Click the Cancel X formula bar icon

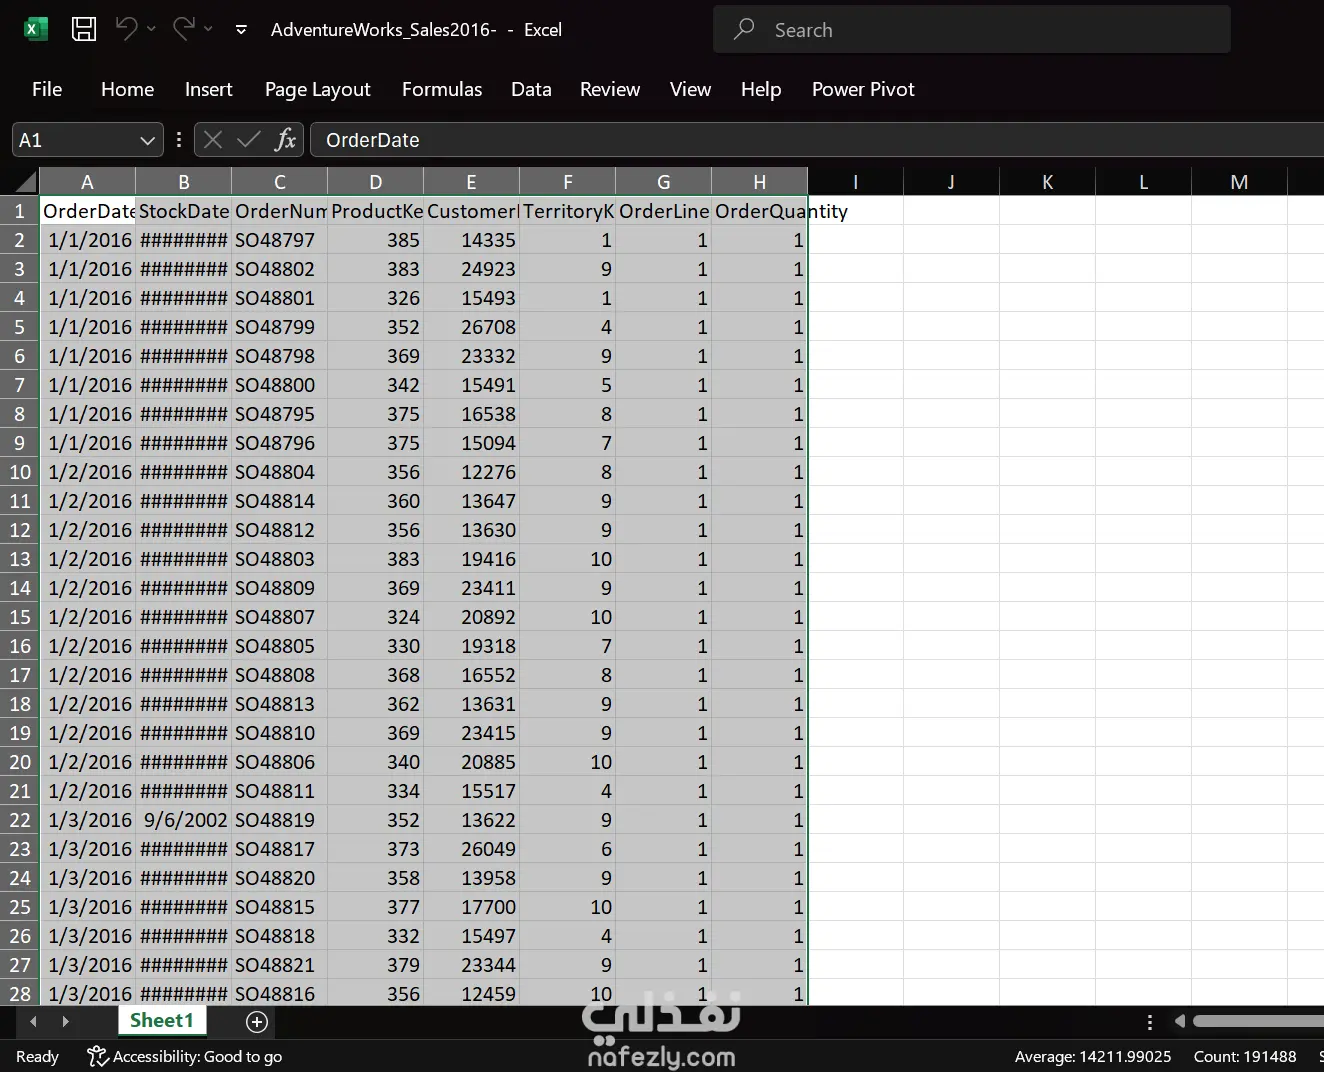(213, 140)
